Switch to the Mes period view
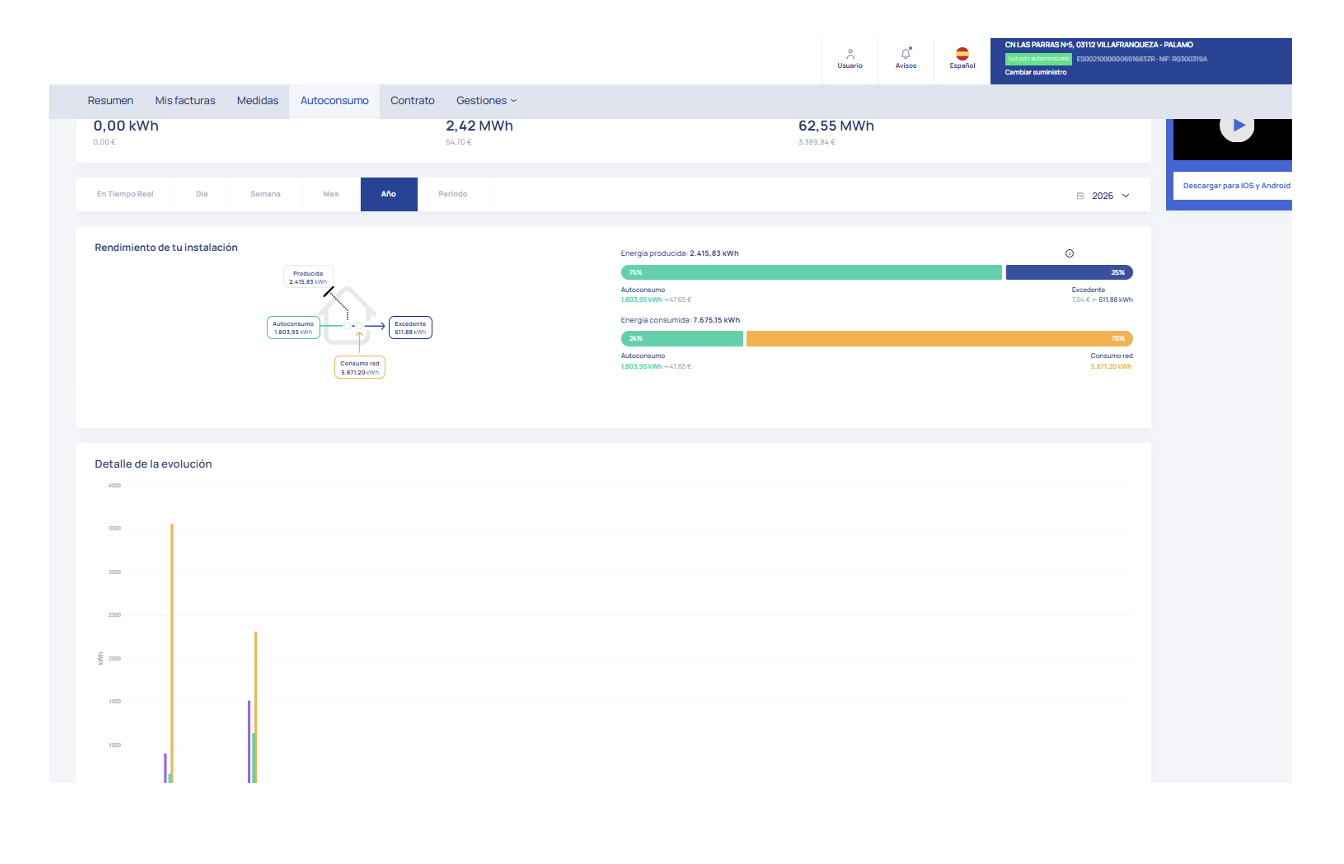The image size is (1344, 864). coord(331,194)
